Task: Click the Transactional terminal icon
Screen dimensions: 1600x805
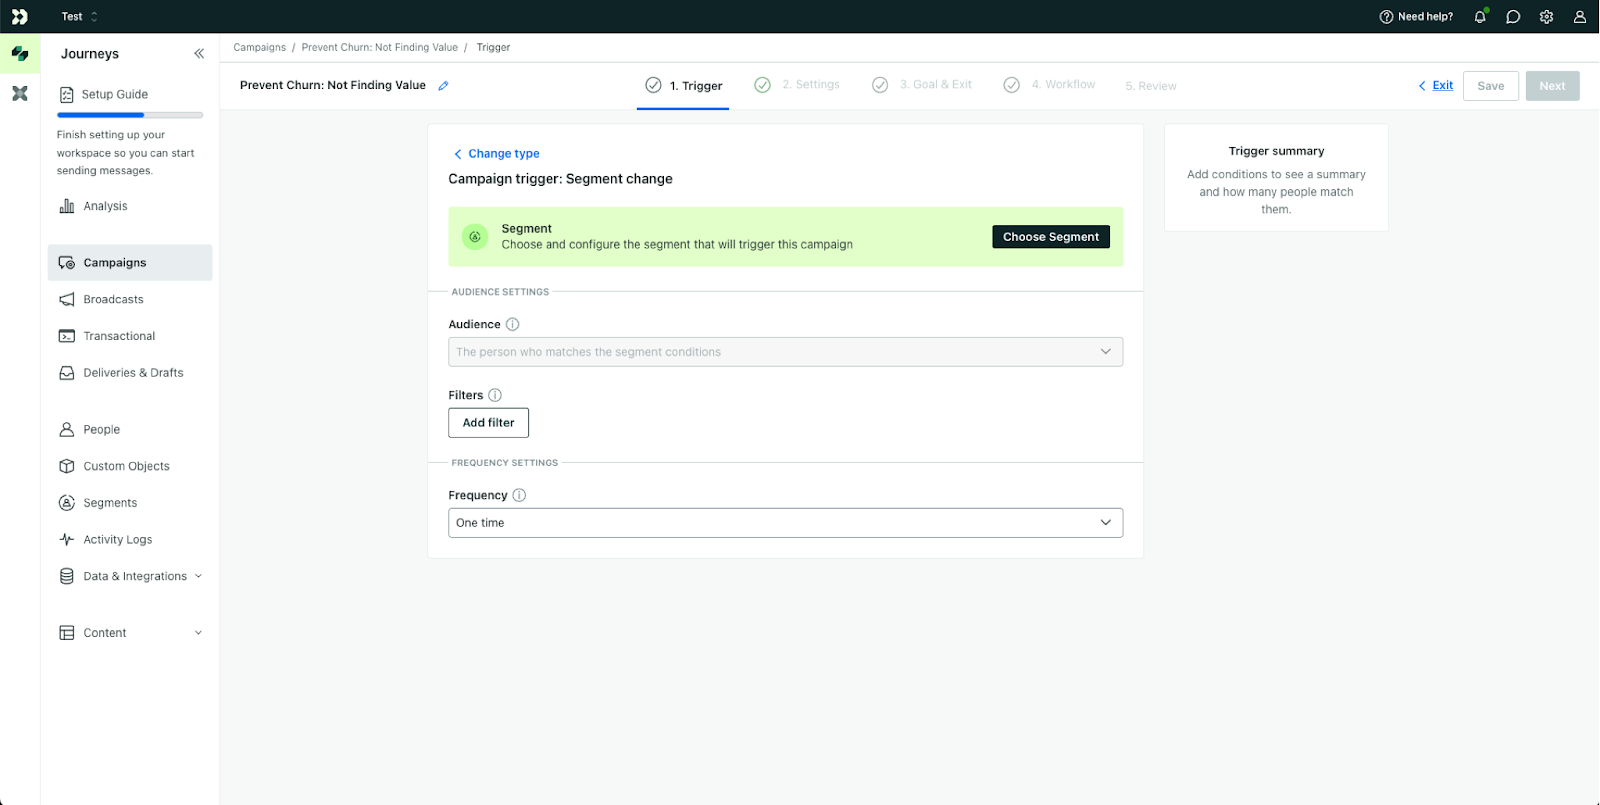Action: tap(67, 336)
